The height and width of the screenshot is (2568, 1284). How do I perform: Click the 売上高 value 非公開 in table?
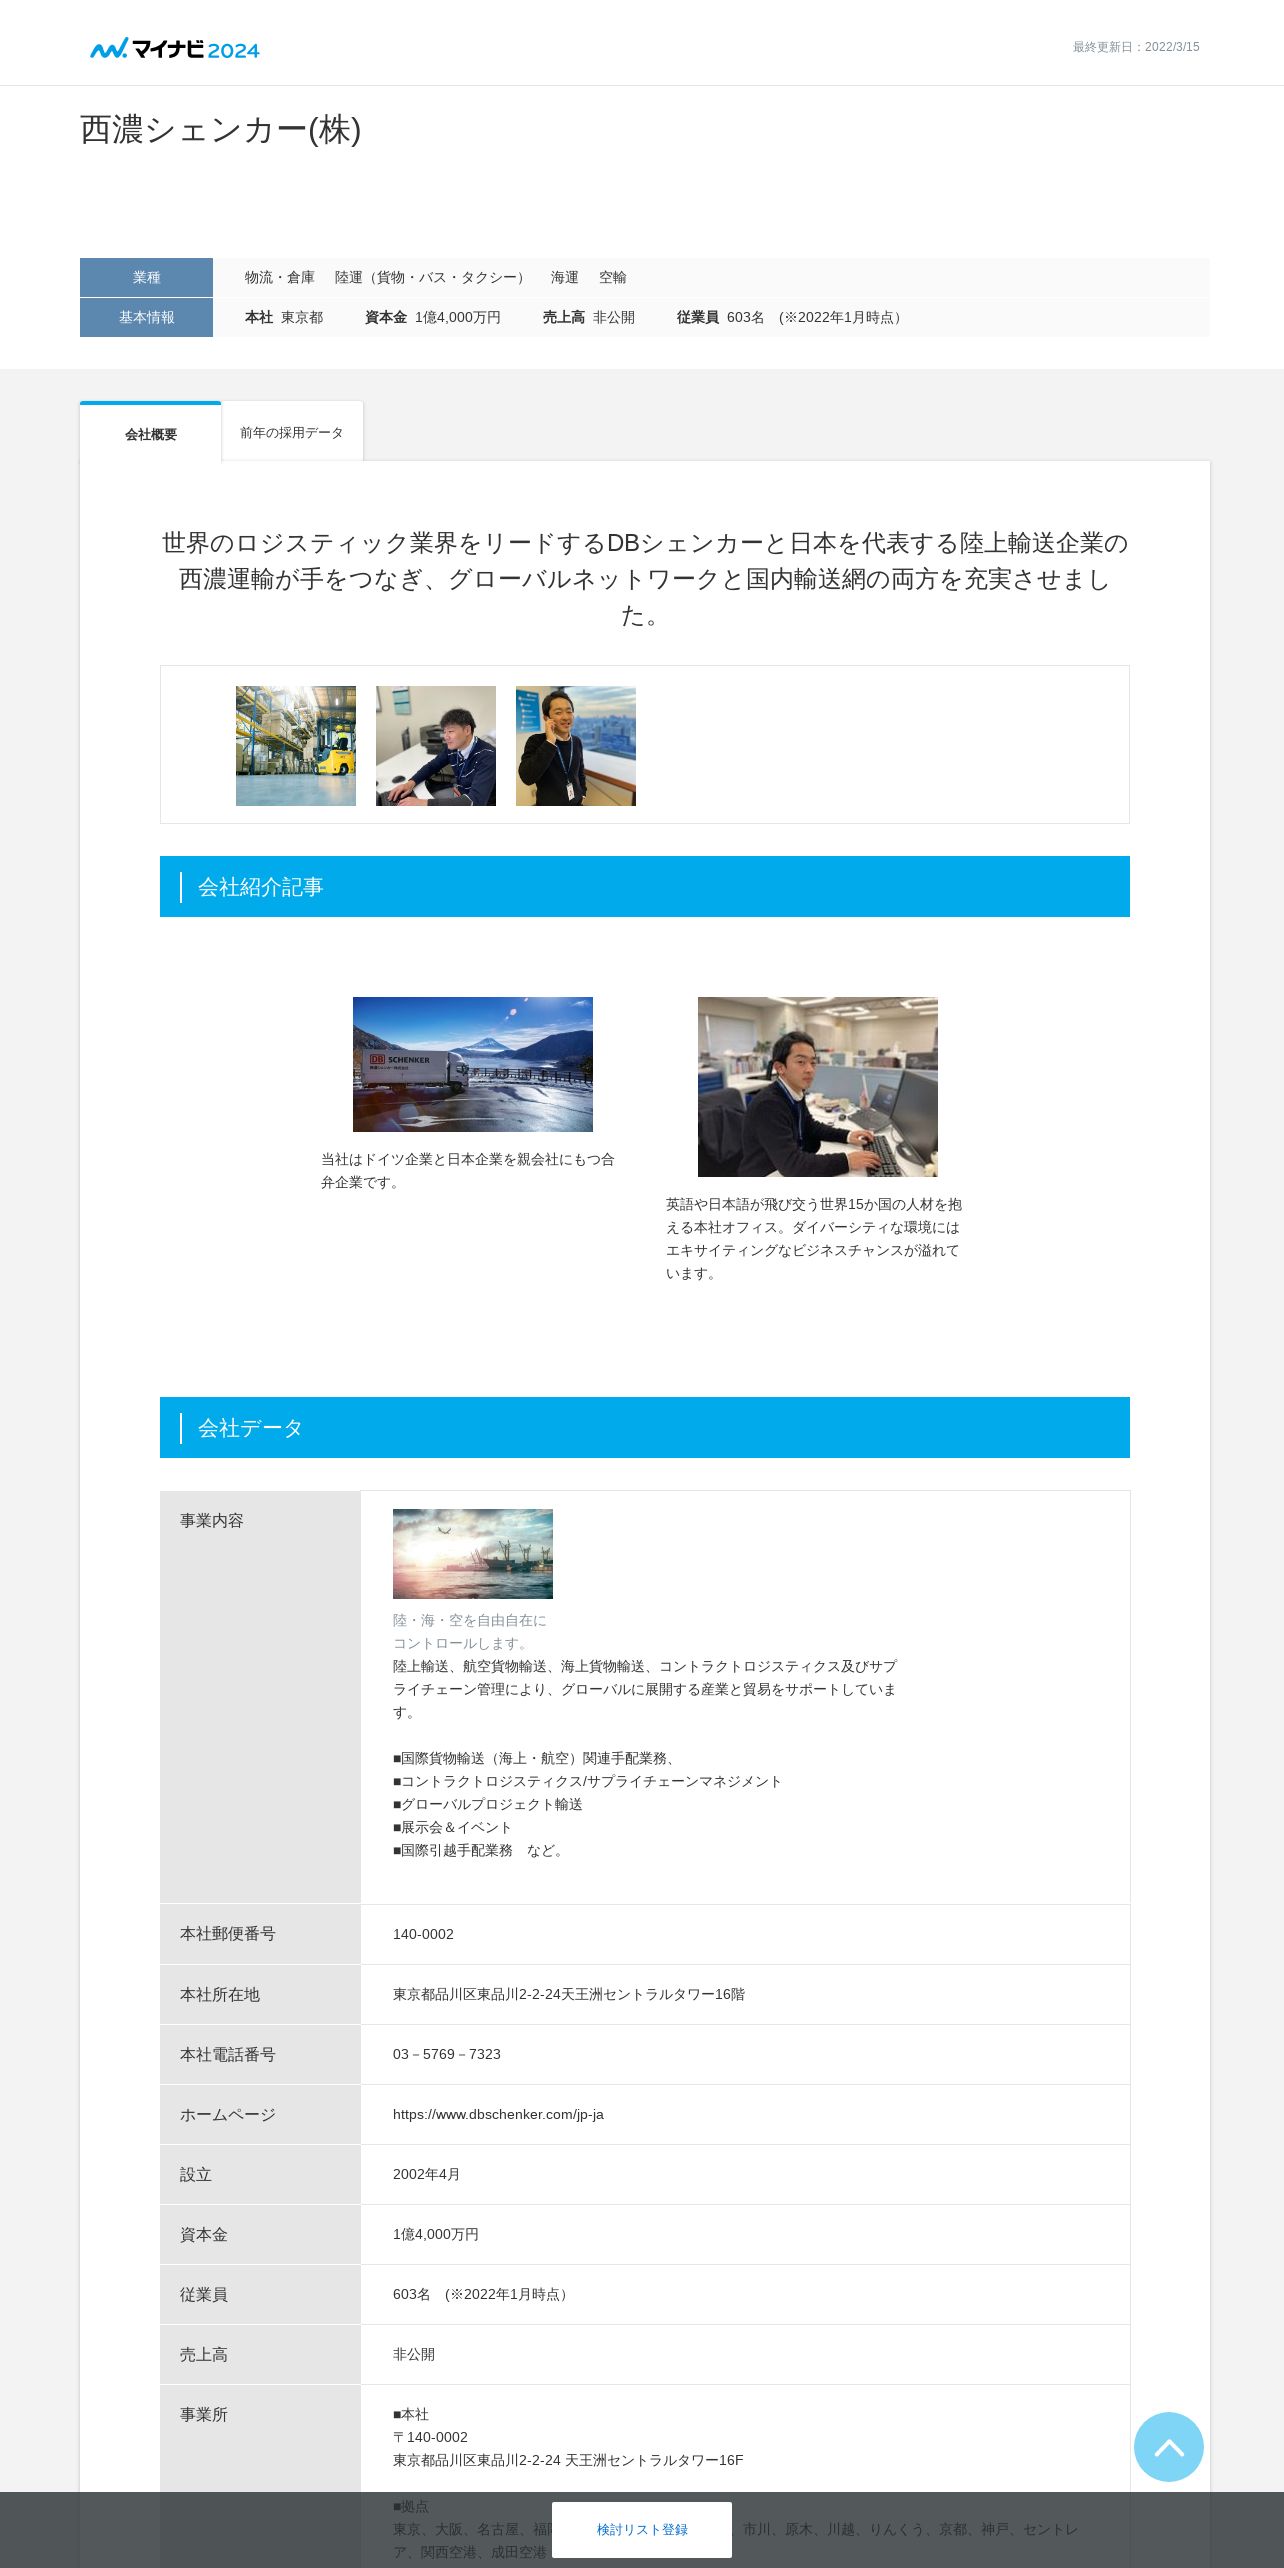(414, 2354)
